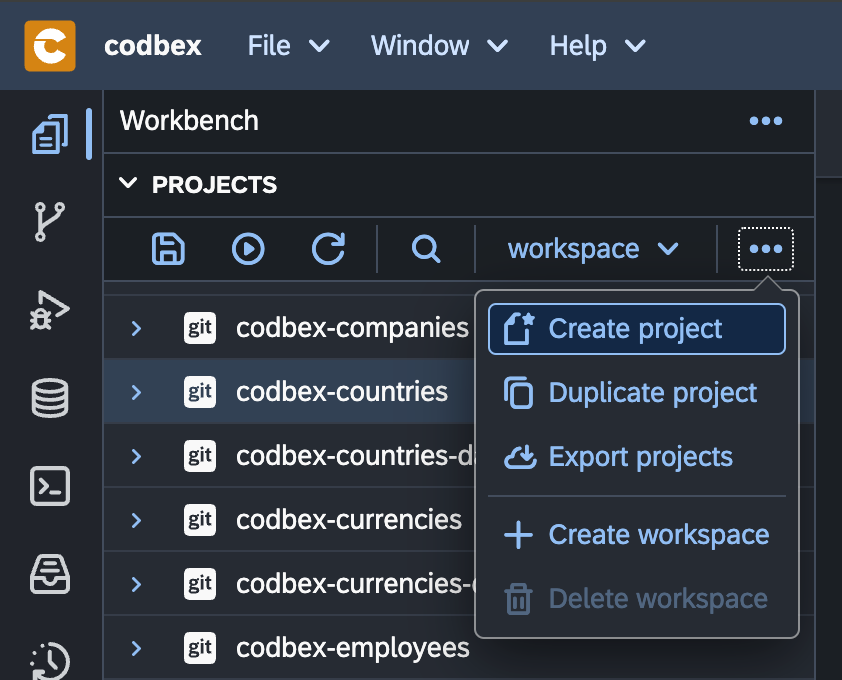Open the inbox tray sidebar icon

point(50,574)
